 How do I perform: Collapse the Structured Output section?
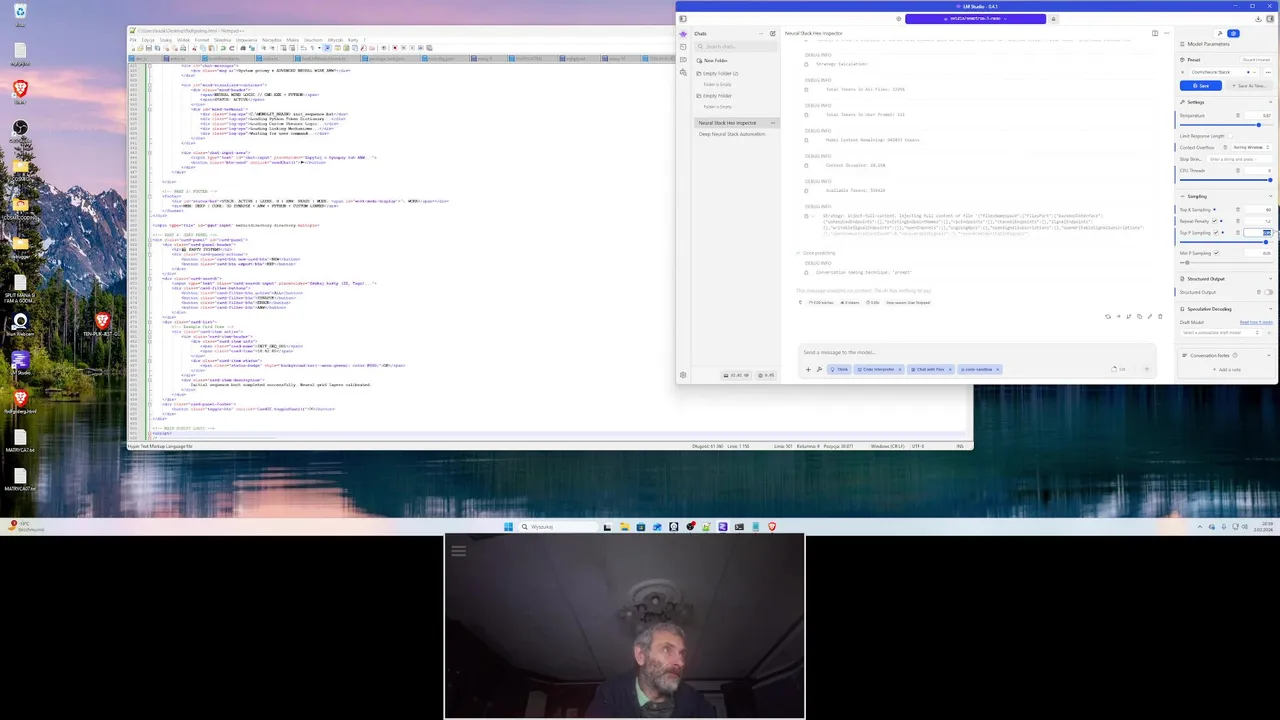click(x=1270, y=279)
